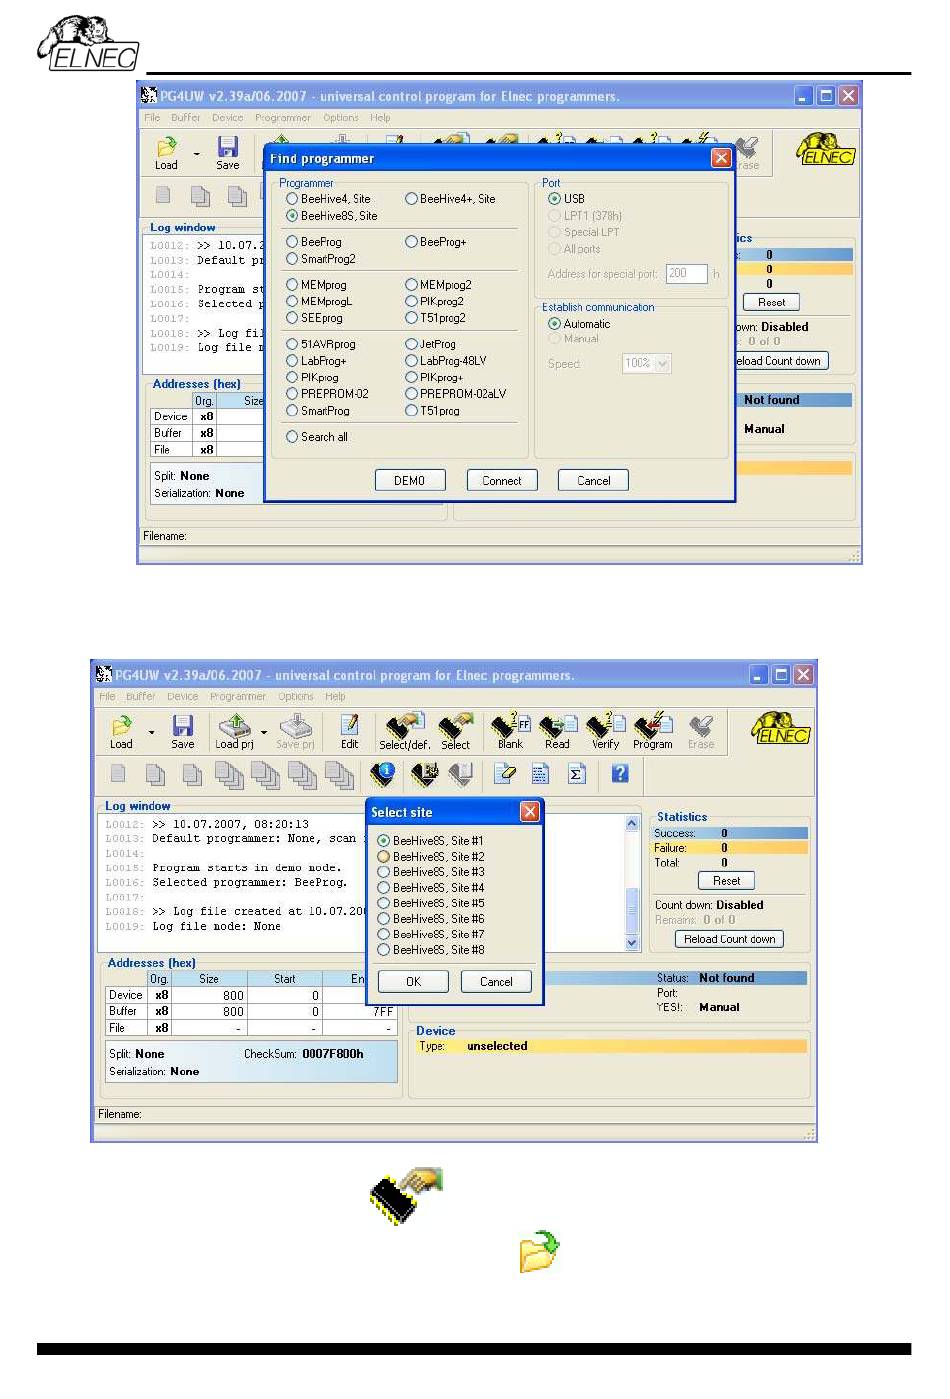Image resolution: width=950 pixels, height=1399 pixels.
Task: Click Reset button in the upper window
Action: coord(771,302)
